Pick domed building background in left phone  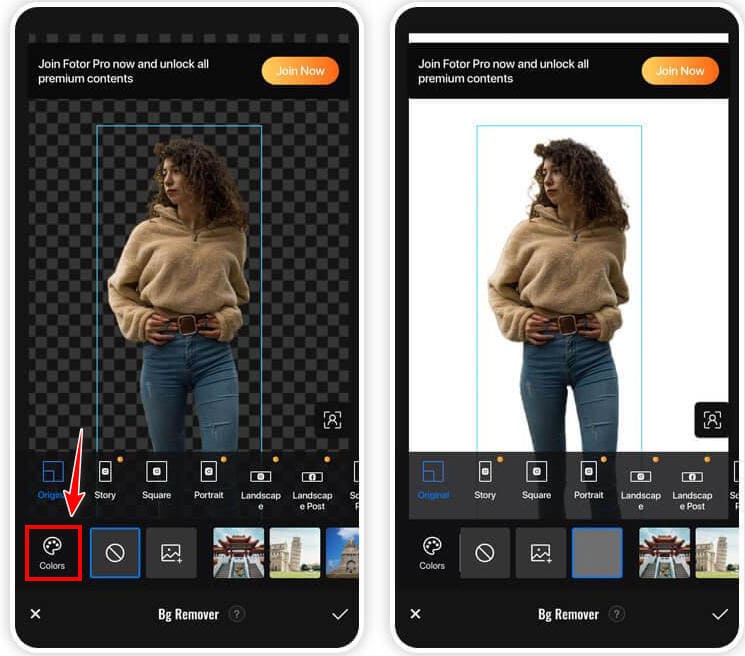coord(343,552)
